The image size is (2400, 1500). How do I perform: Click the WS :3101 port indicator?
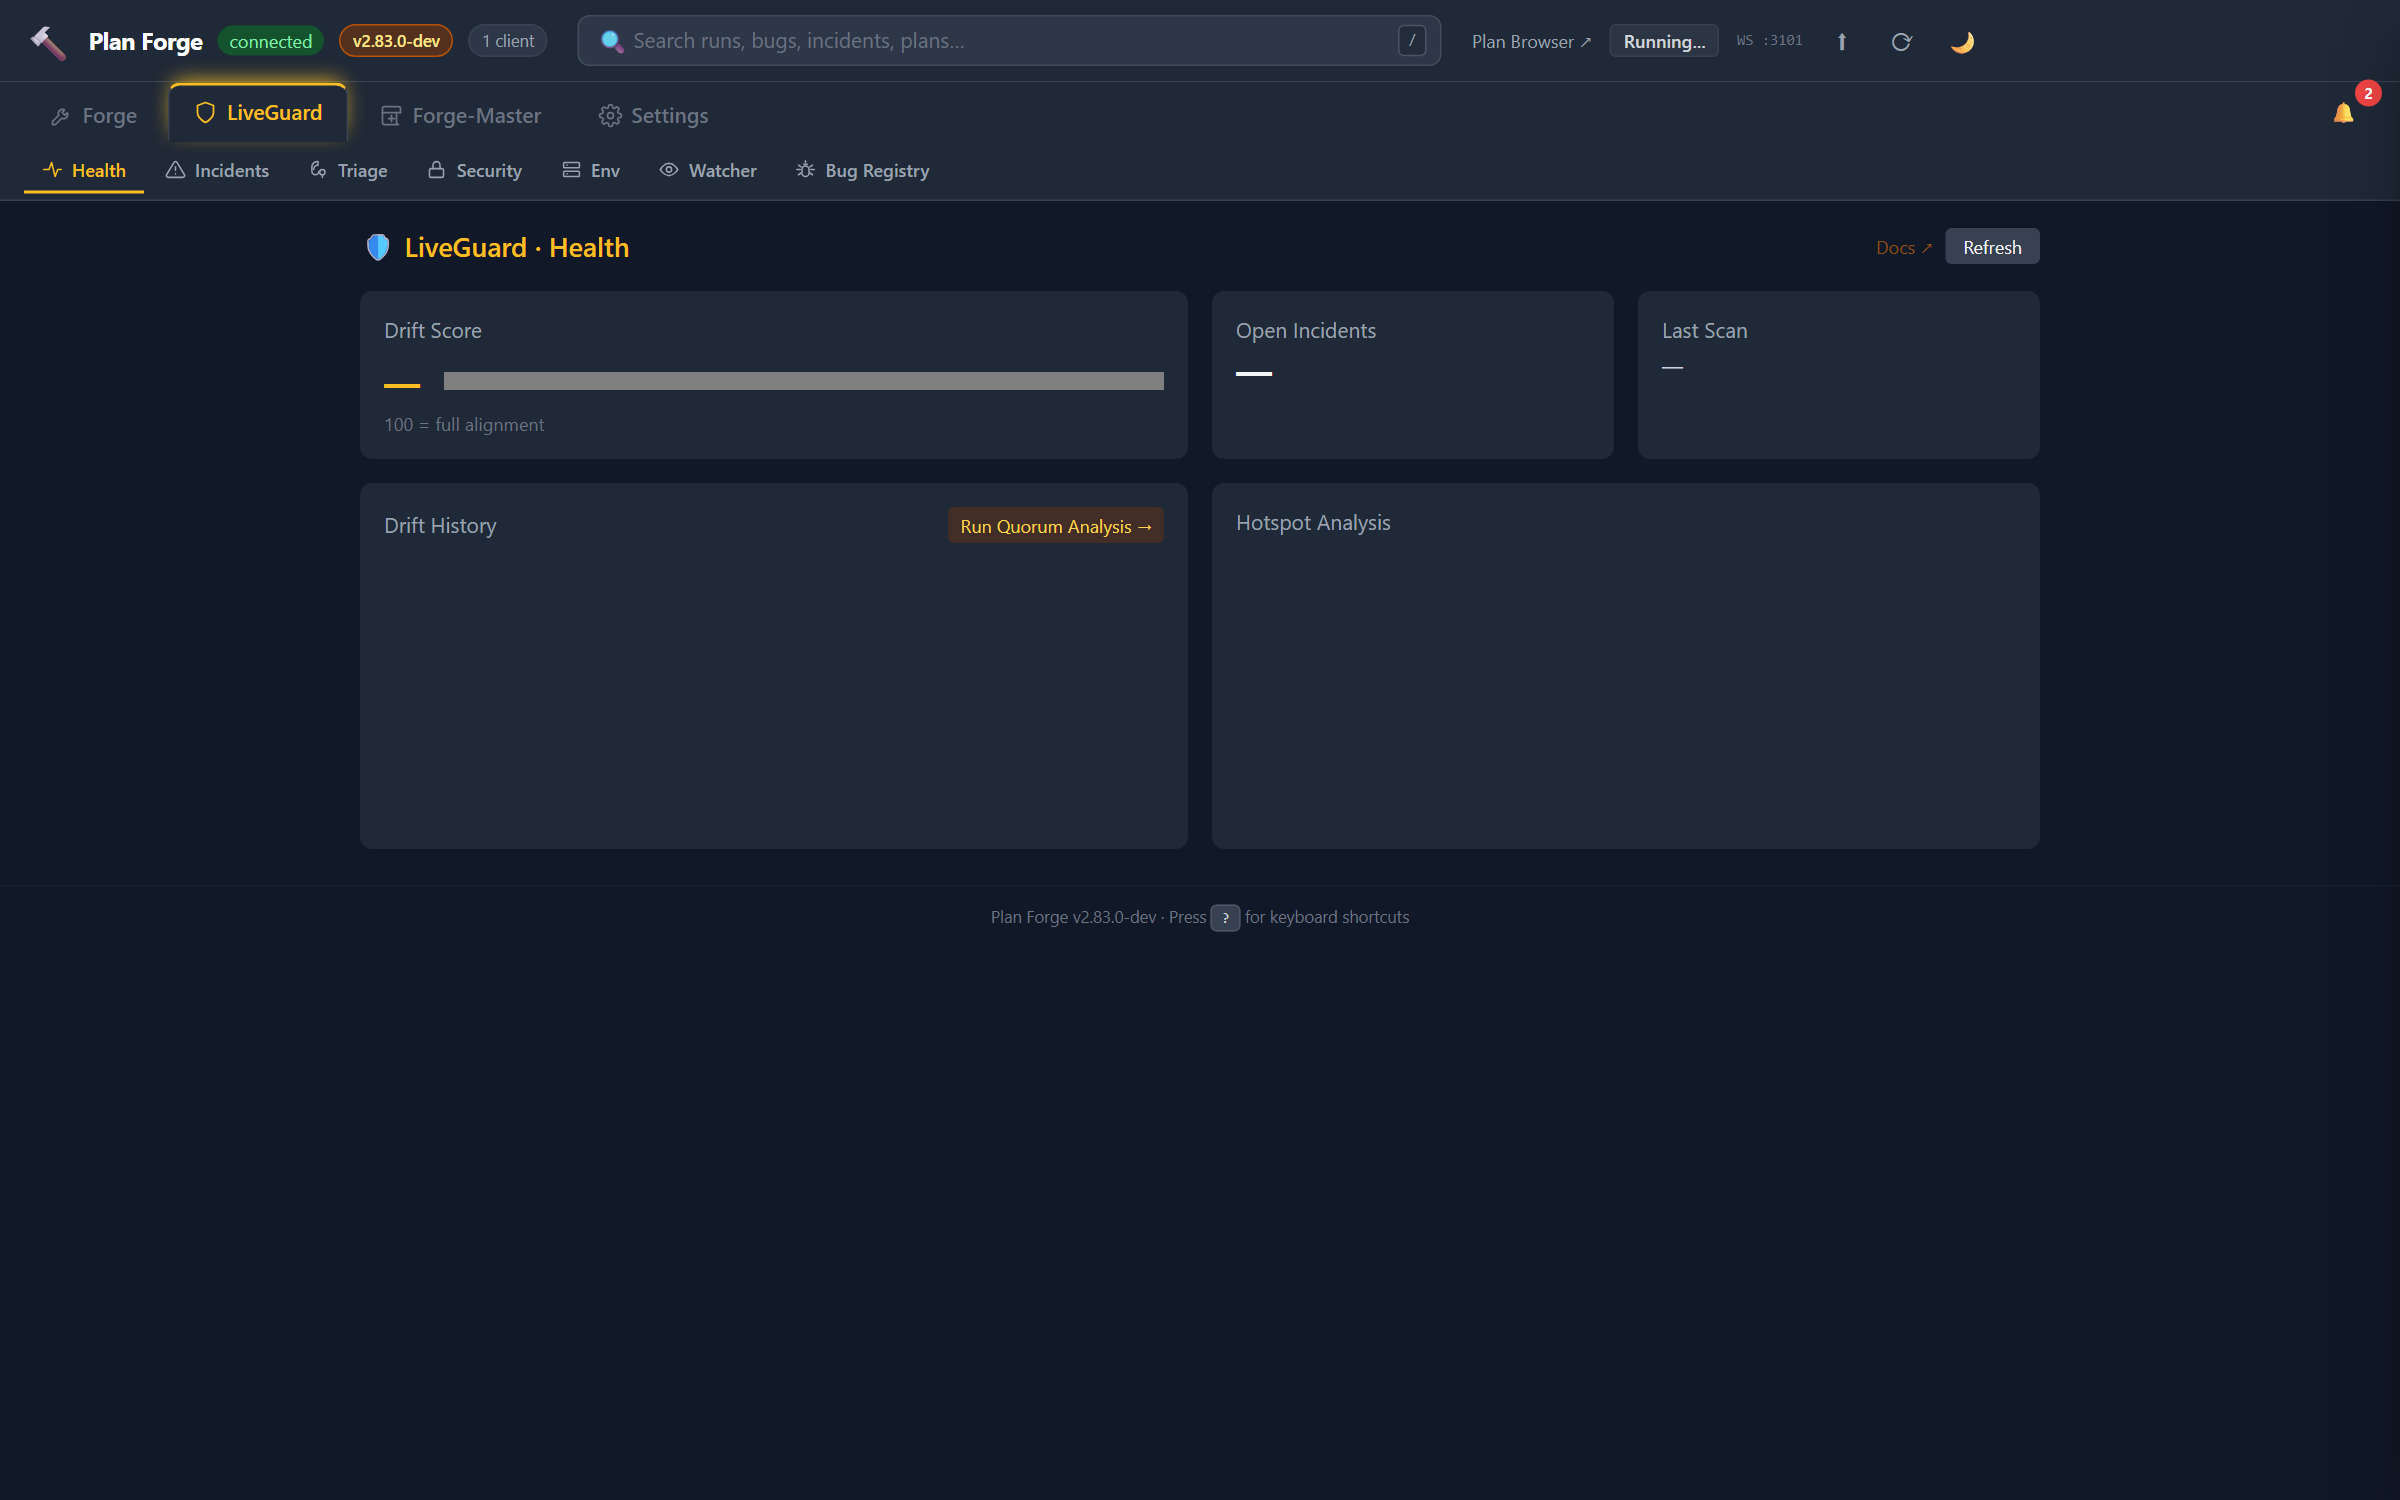(1769, 41)
